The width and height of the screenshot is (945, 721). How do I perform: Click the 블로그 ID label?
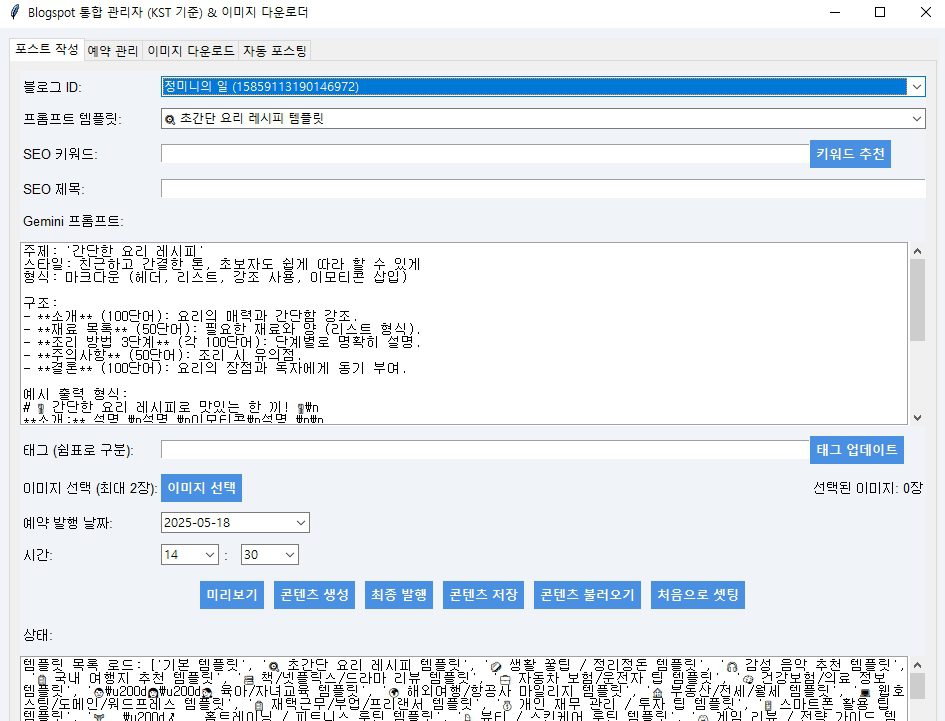(x=52, y=87)
